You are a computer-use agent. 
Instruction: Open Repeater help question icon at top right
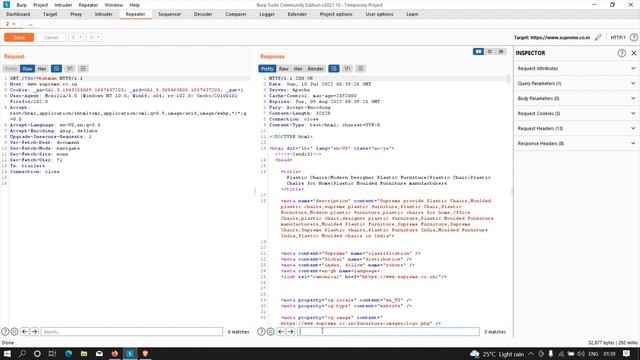(633, 37)
